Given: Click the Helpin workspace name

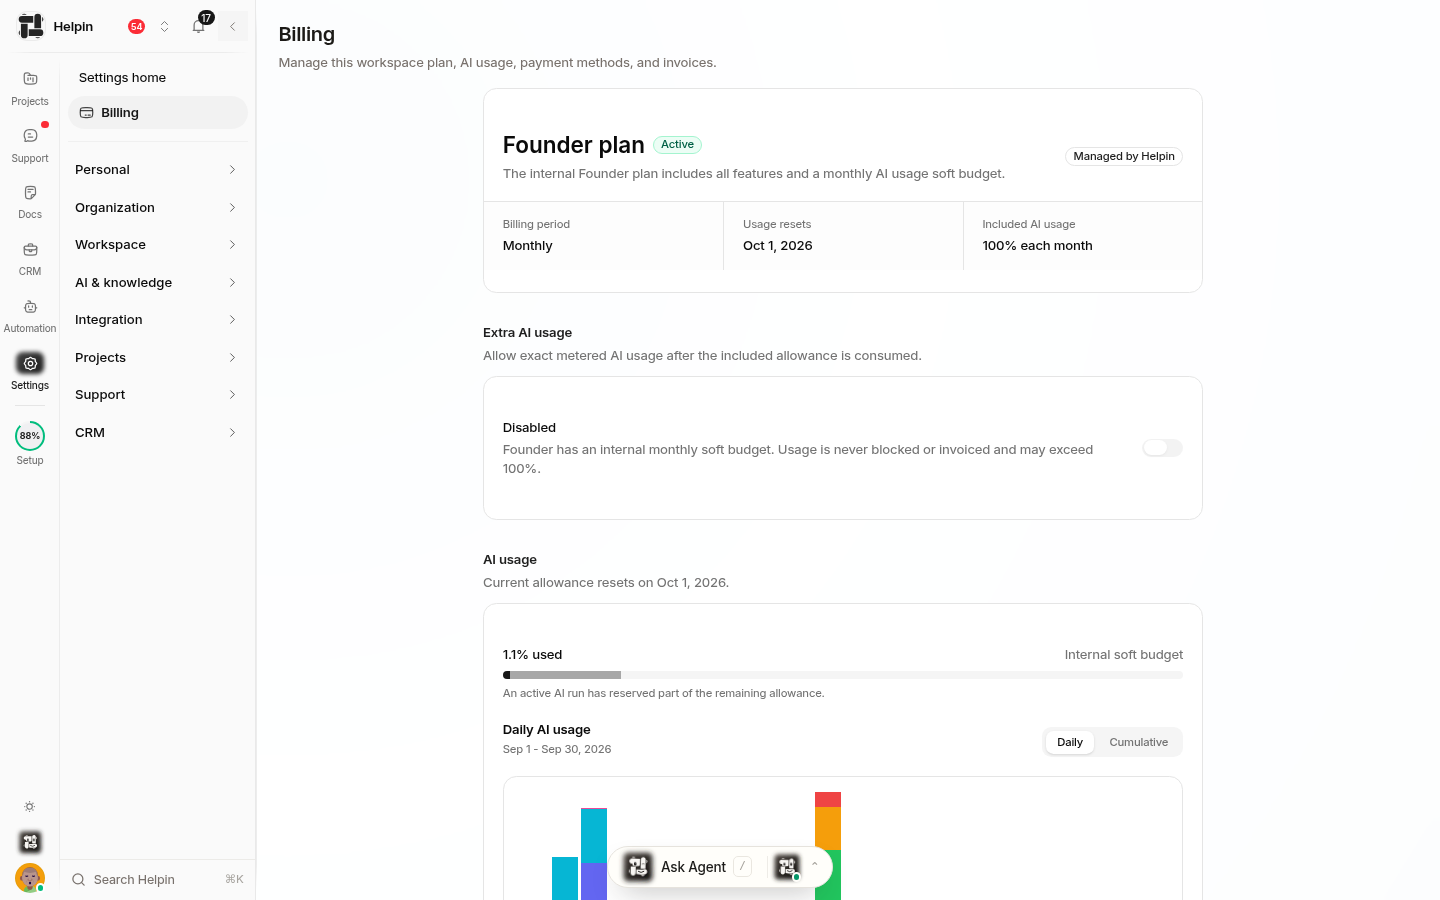Looking at the screenshot, I should pos(73,27).
